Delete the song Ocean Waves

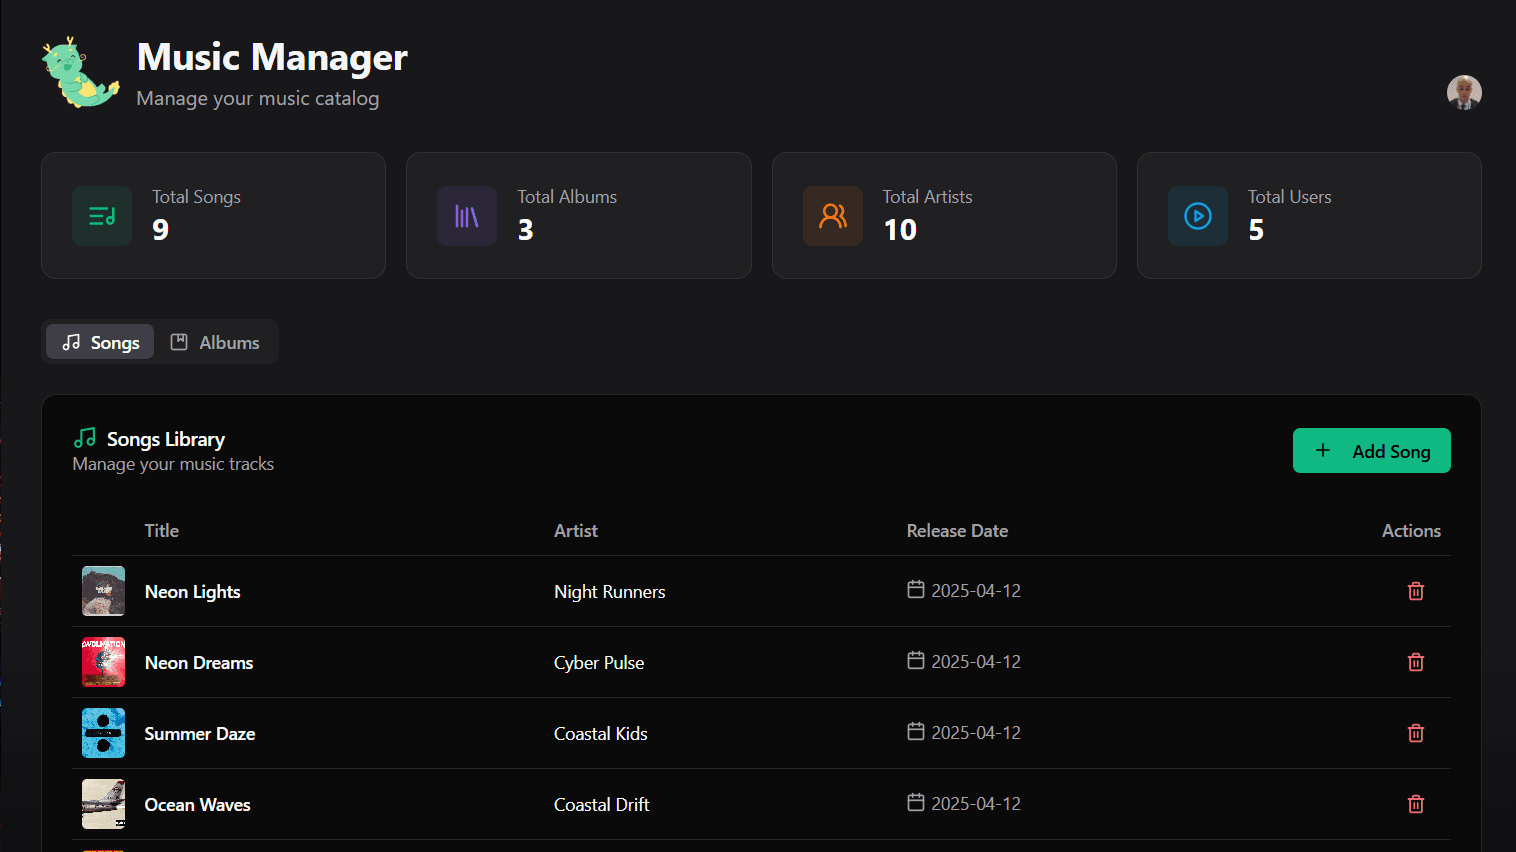(1415, 804)
